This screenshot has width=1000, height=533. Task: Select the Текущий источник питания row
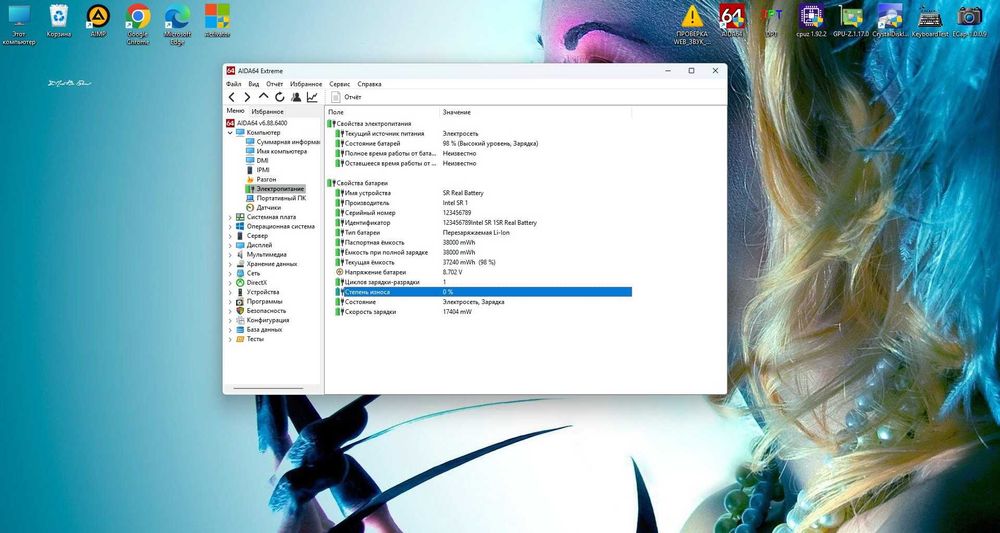(478, 134)
